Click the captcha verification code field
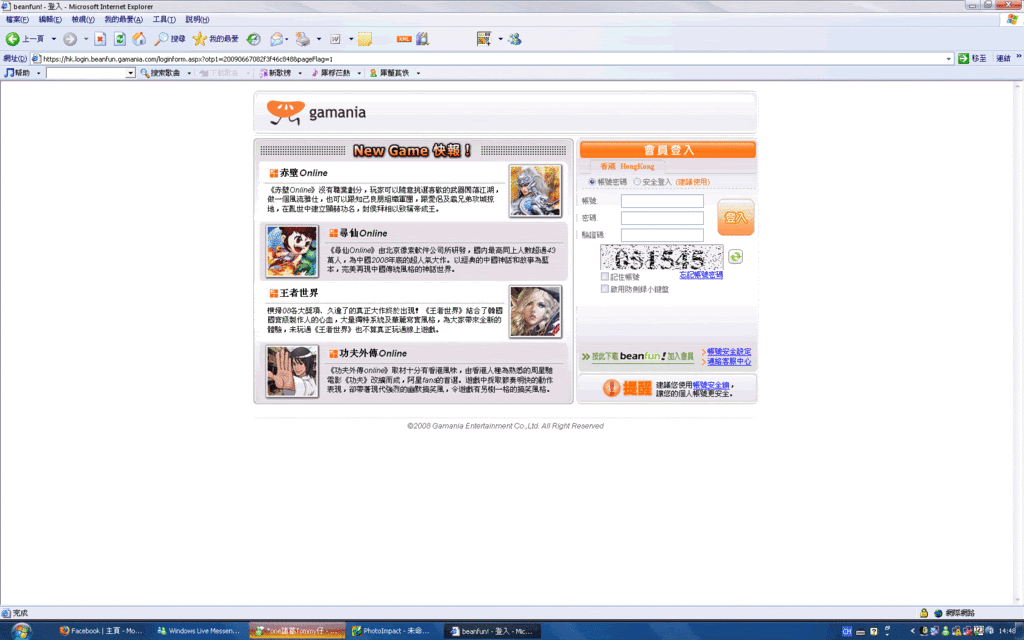 click(x=662, y=234)
